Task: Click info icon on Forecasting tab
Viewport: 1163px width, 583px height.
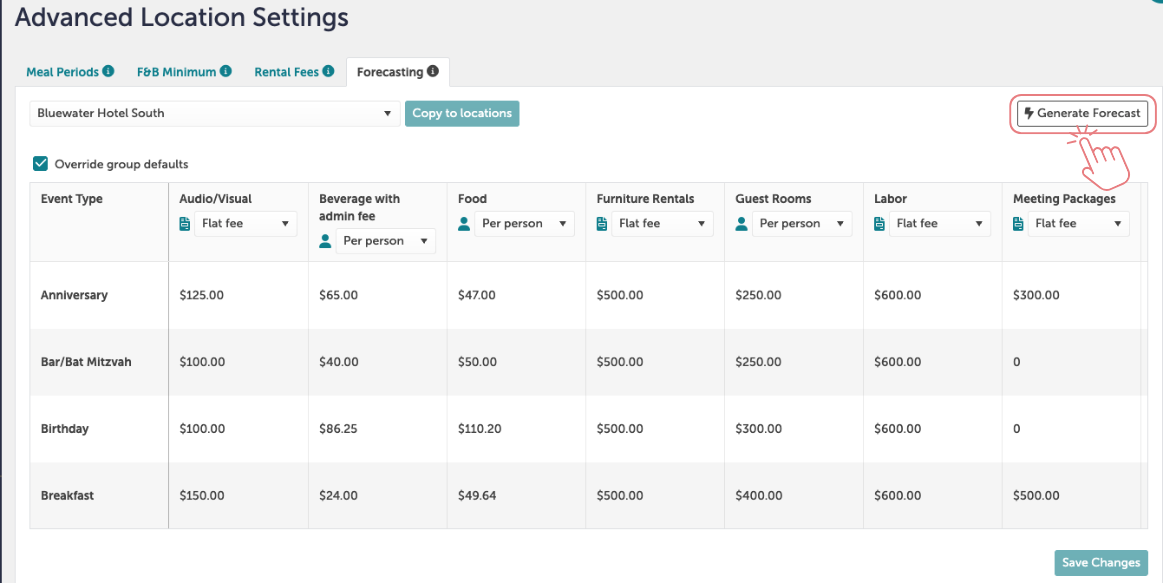Action: pyautogui.click(x=432, y=71)
